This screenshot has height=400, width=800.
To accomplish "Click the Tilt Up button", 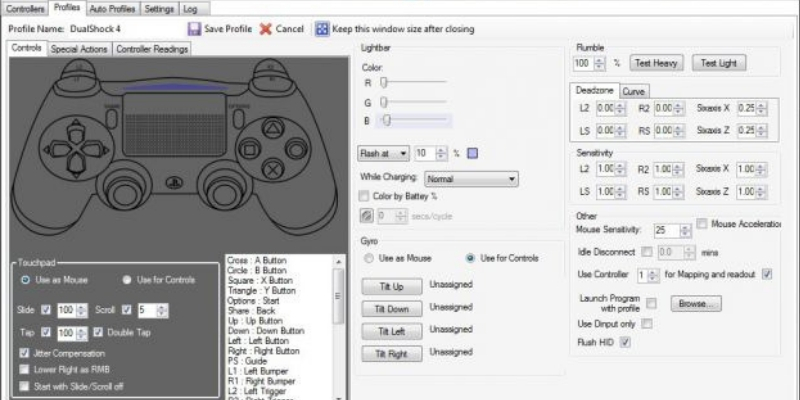I will point(392,287).
